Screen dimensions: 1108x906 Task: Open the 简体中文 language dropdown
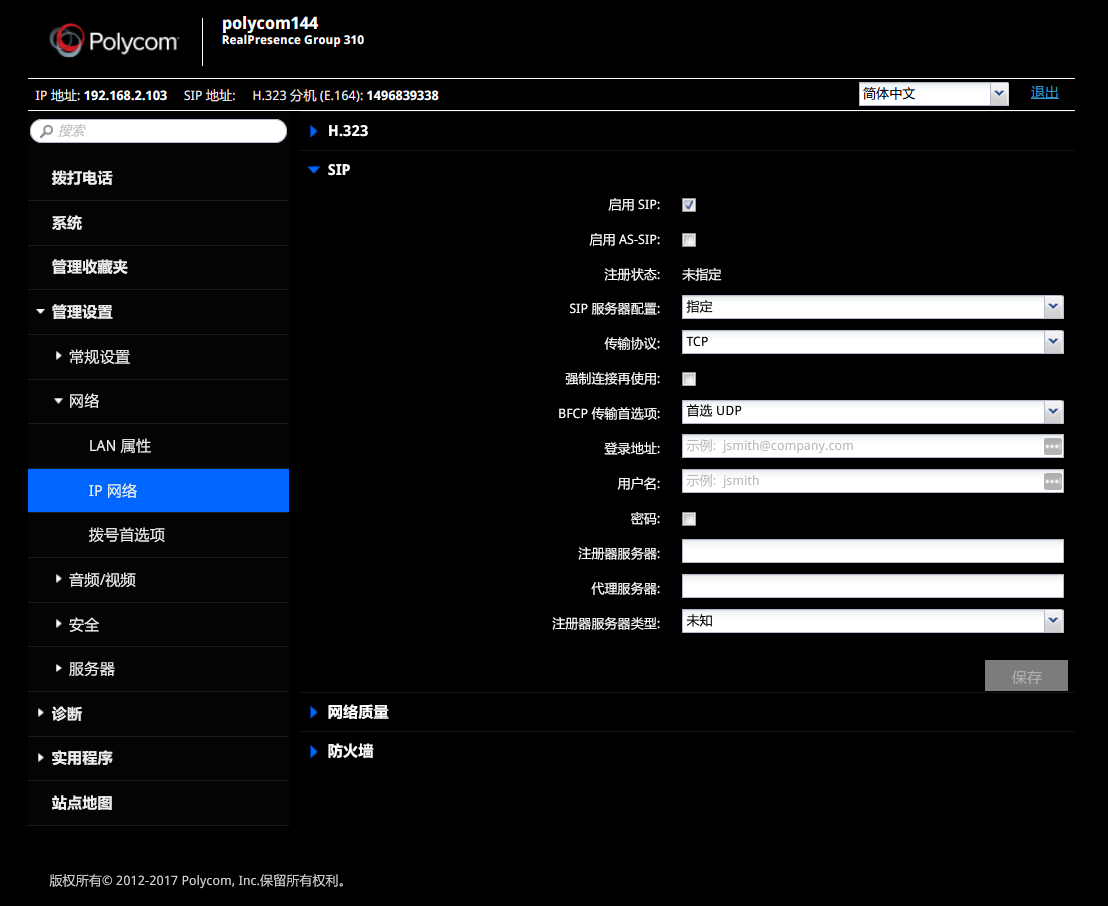click(x=933, y=94)
